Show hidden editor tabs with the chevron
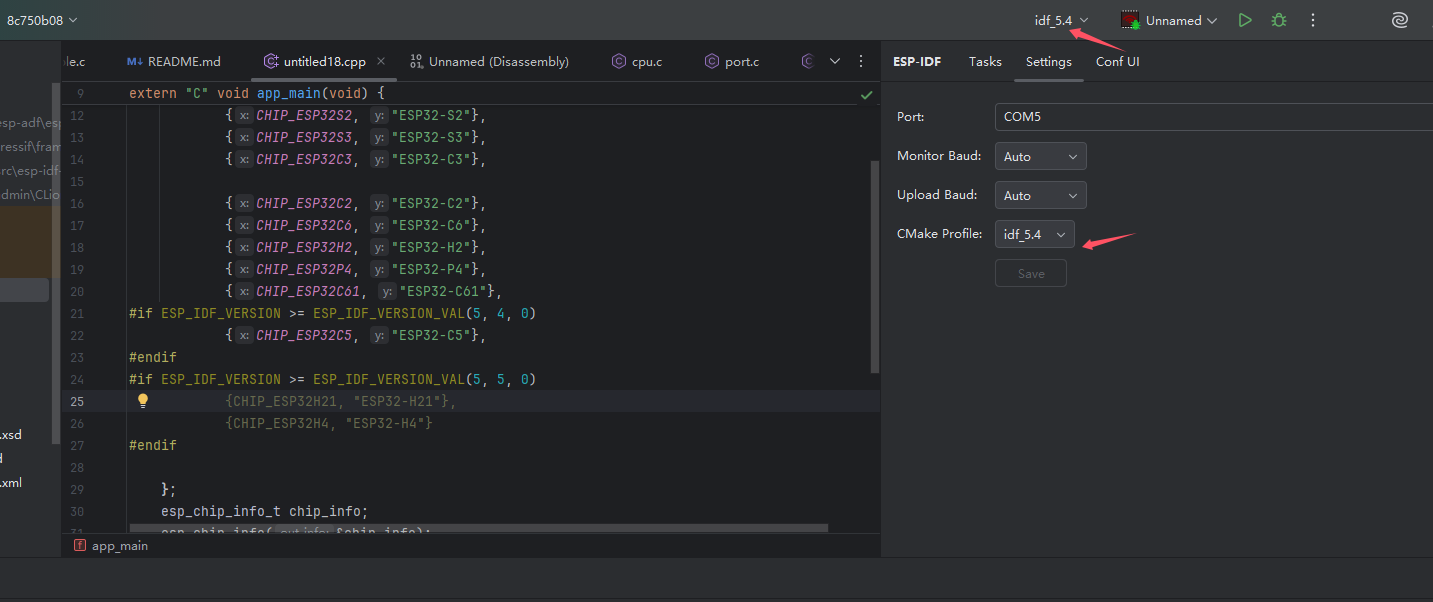The width and height of the screenshot is (1433, 602). [x=835, y=61]
